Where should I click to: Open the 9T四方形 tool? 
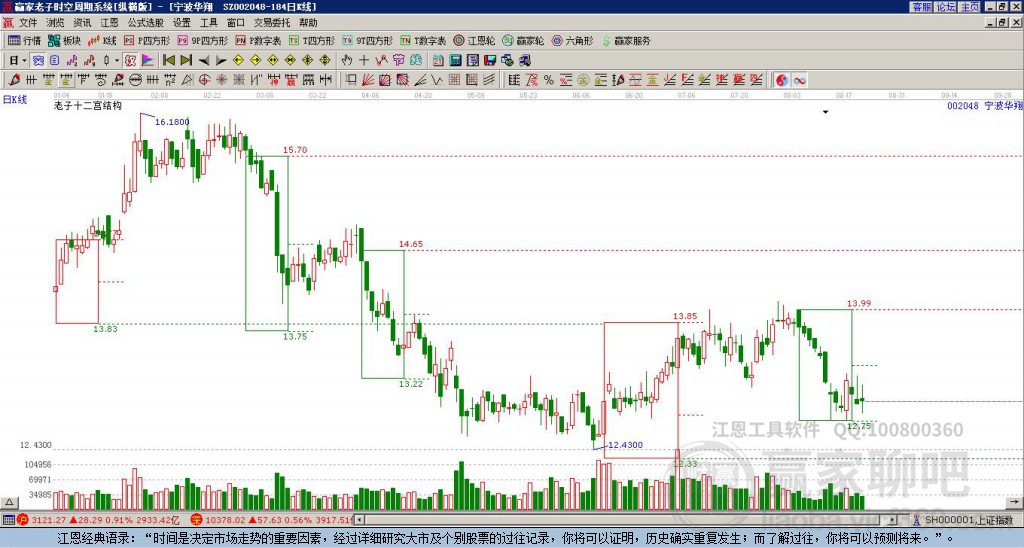[x=368, y=40]
